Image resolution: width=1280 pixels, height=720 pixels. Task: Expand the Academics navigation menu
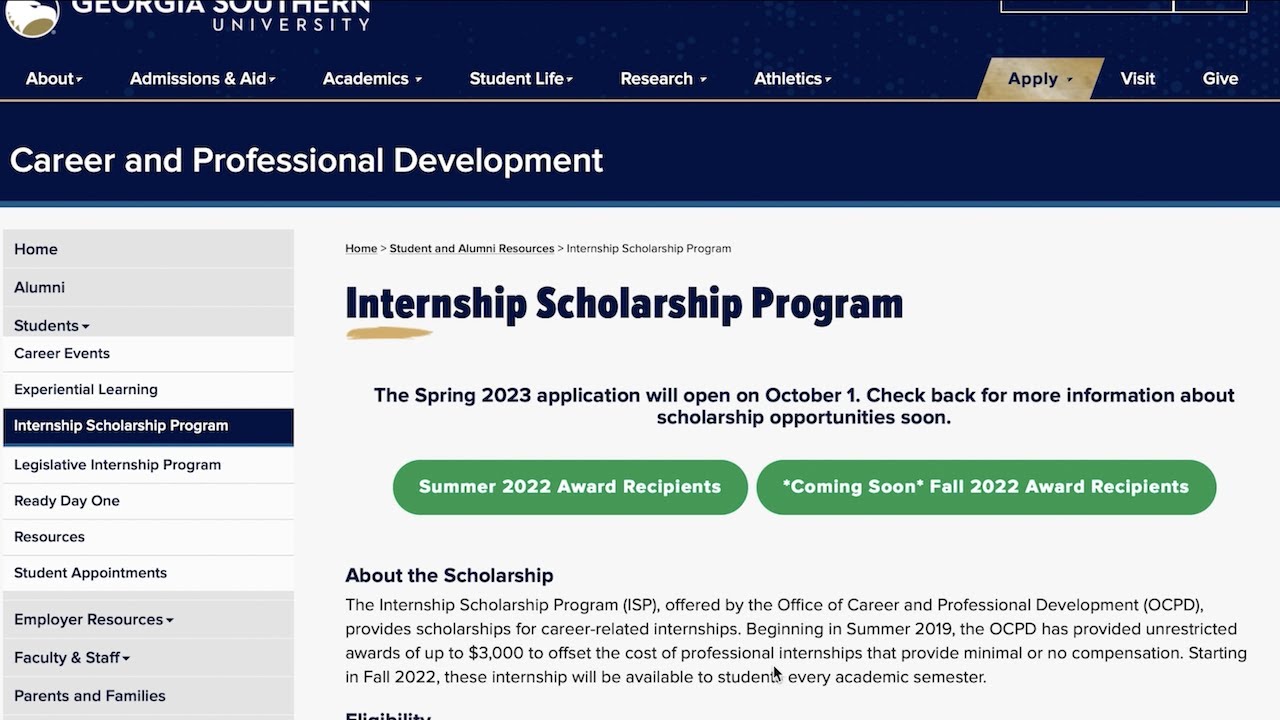[372, 79]
